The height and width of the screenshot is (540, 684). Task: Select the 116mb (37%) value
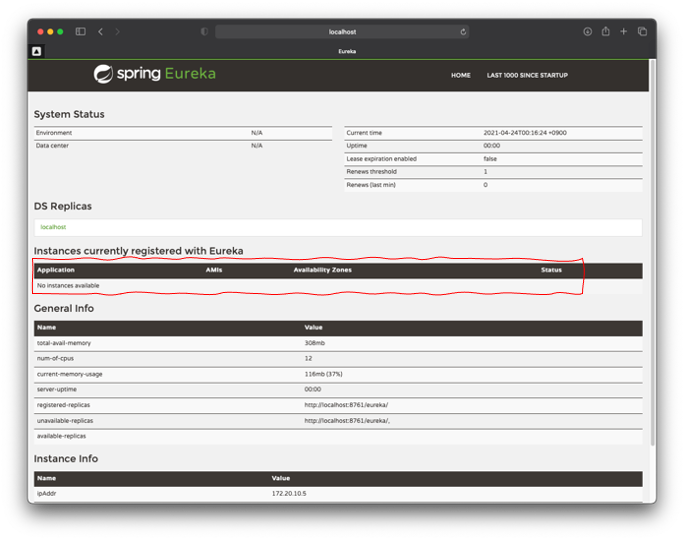click(x=323, y=374)
